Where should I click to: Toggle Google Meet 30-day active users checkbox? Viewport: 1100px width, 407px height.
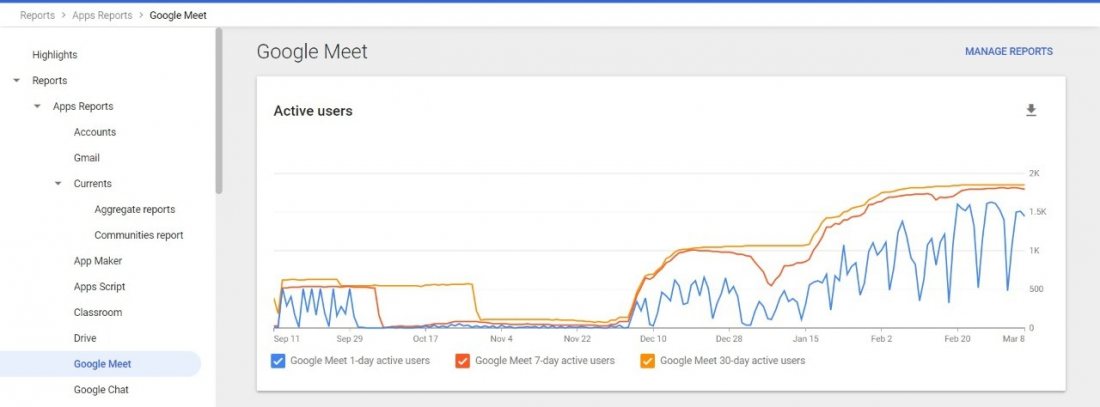pyautogui.click(x=648, y=361)
